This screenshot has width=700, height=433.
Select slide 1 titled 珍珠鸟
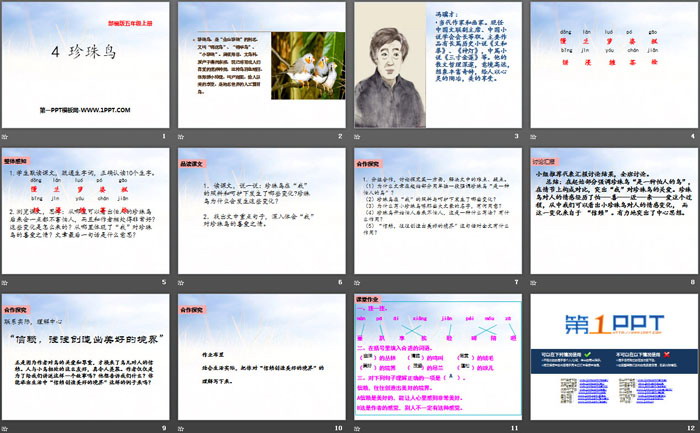pyautogui.click(x=85, y=65)
